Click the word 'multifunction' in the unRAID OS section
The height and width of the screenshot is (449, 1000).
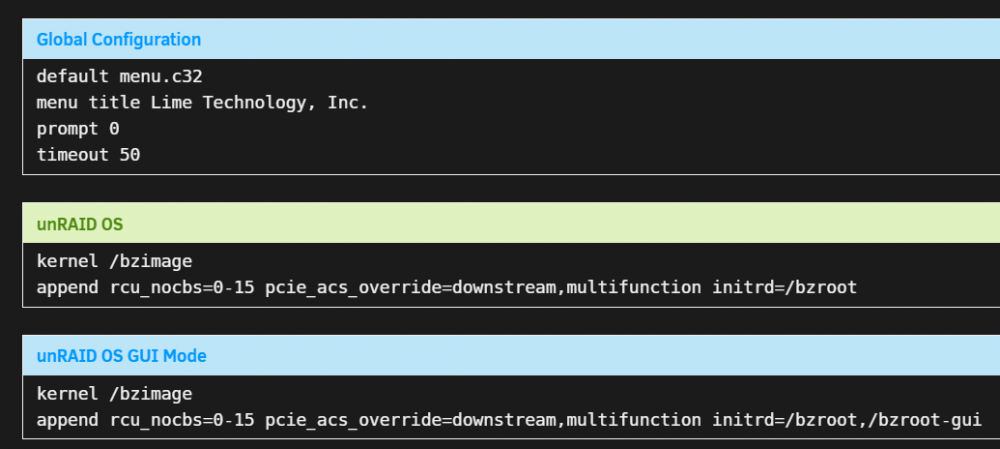[634, 288]
